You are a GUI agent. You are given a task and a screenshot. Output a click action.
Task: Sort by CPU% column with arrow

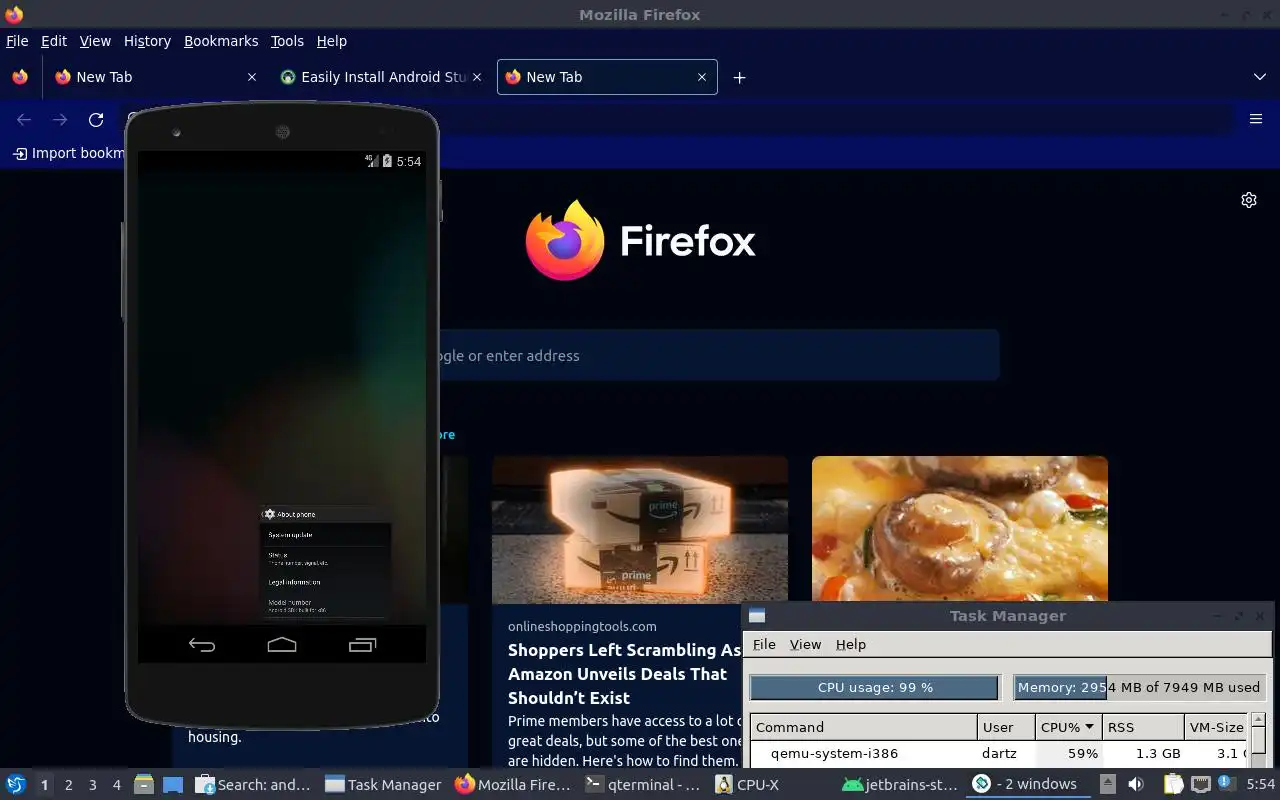(x=1067, y=727)
